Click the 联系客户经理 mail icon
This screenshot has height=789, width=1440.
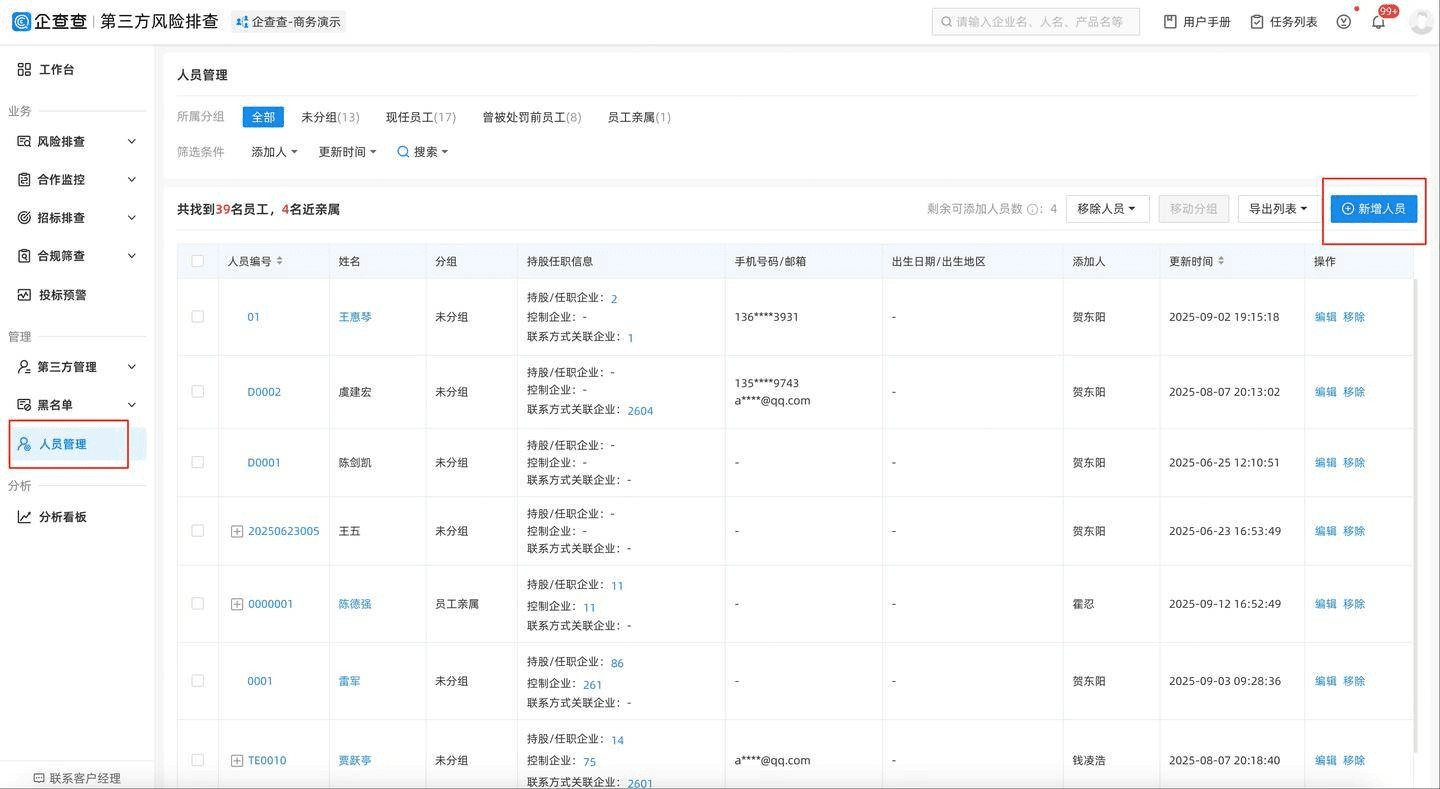point(39,778)
